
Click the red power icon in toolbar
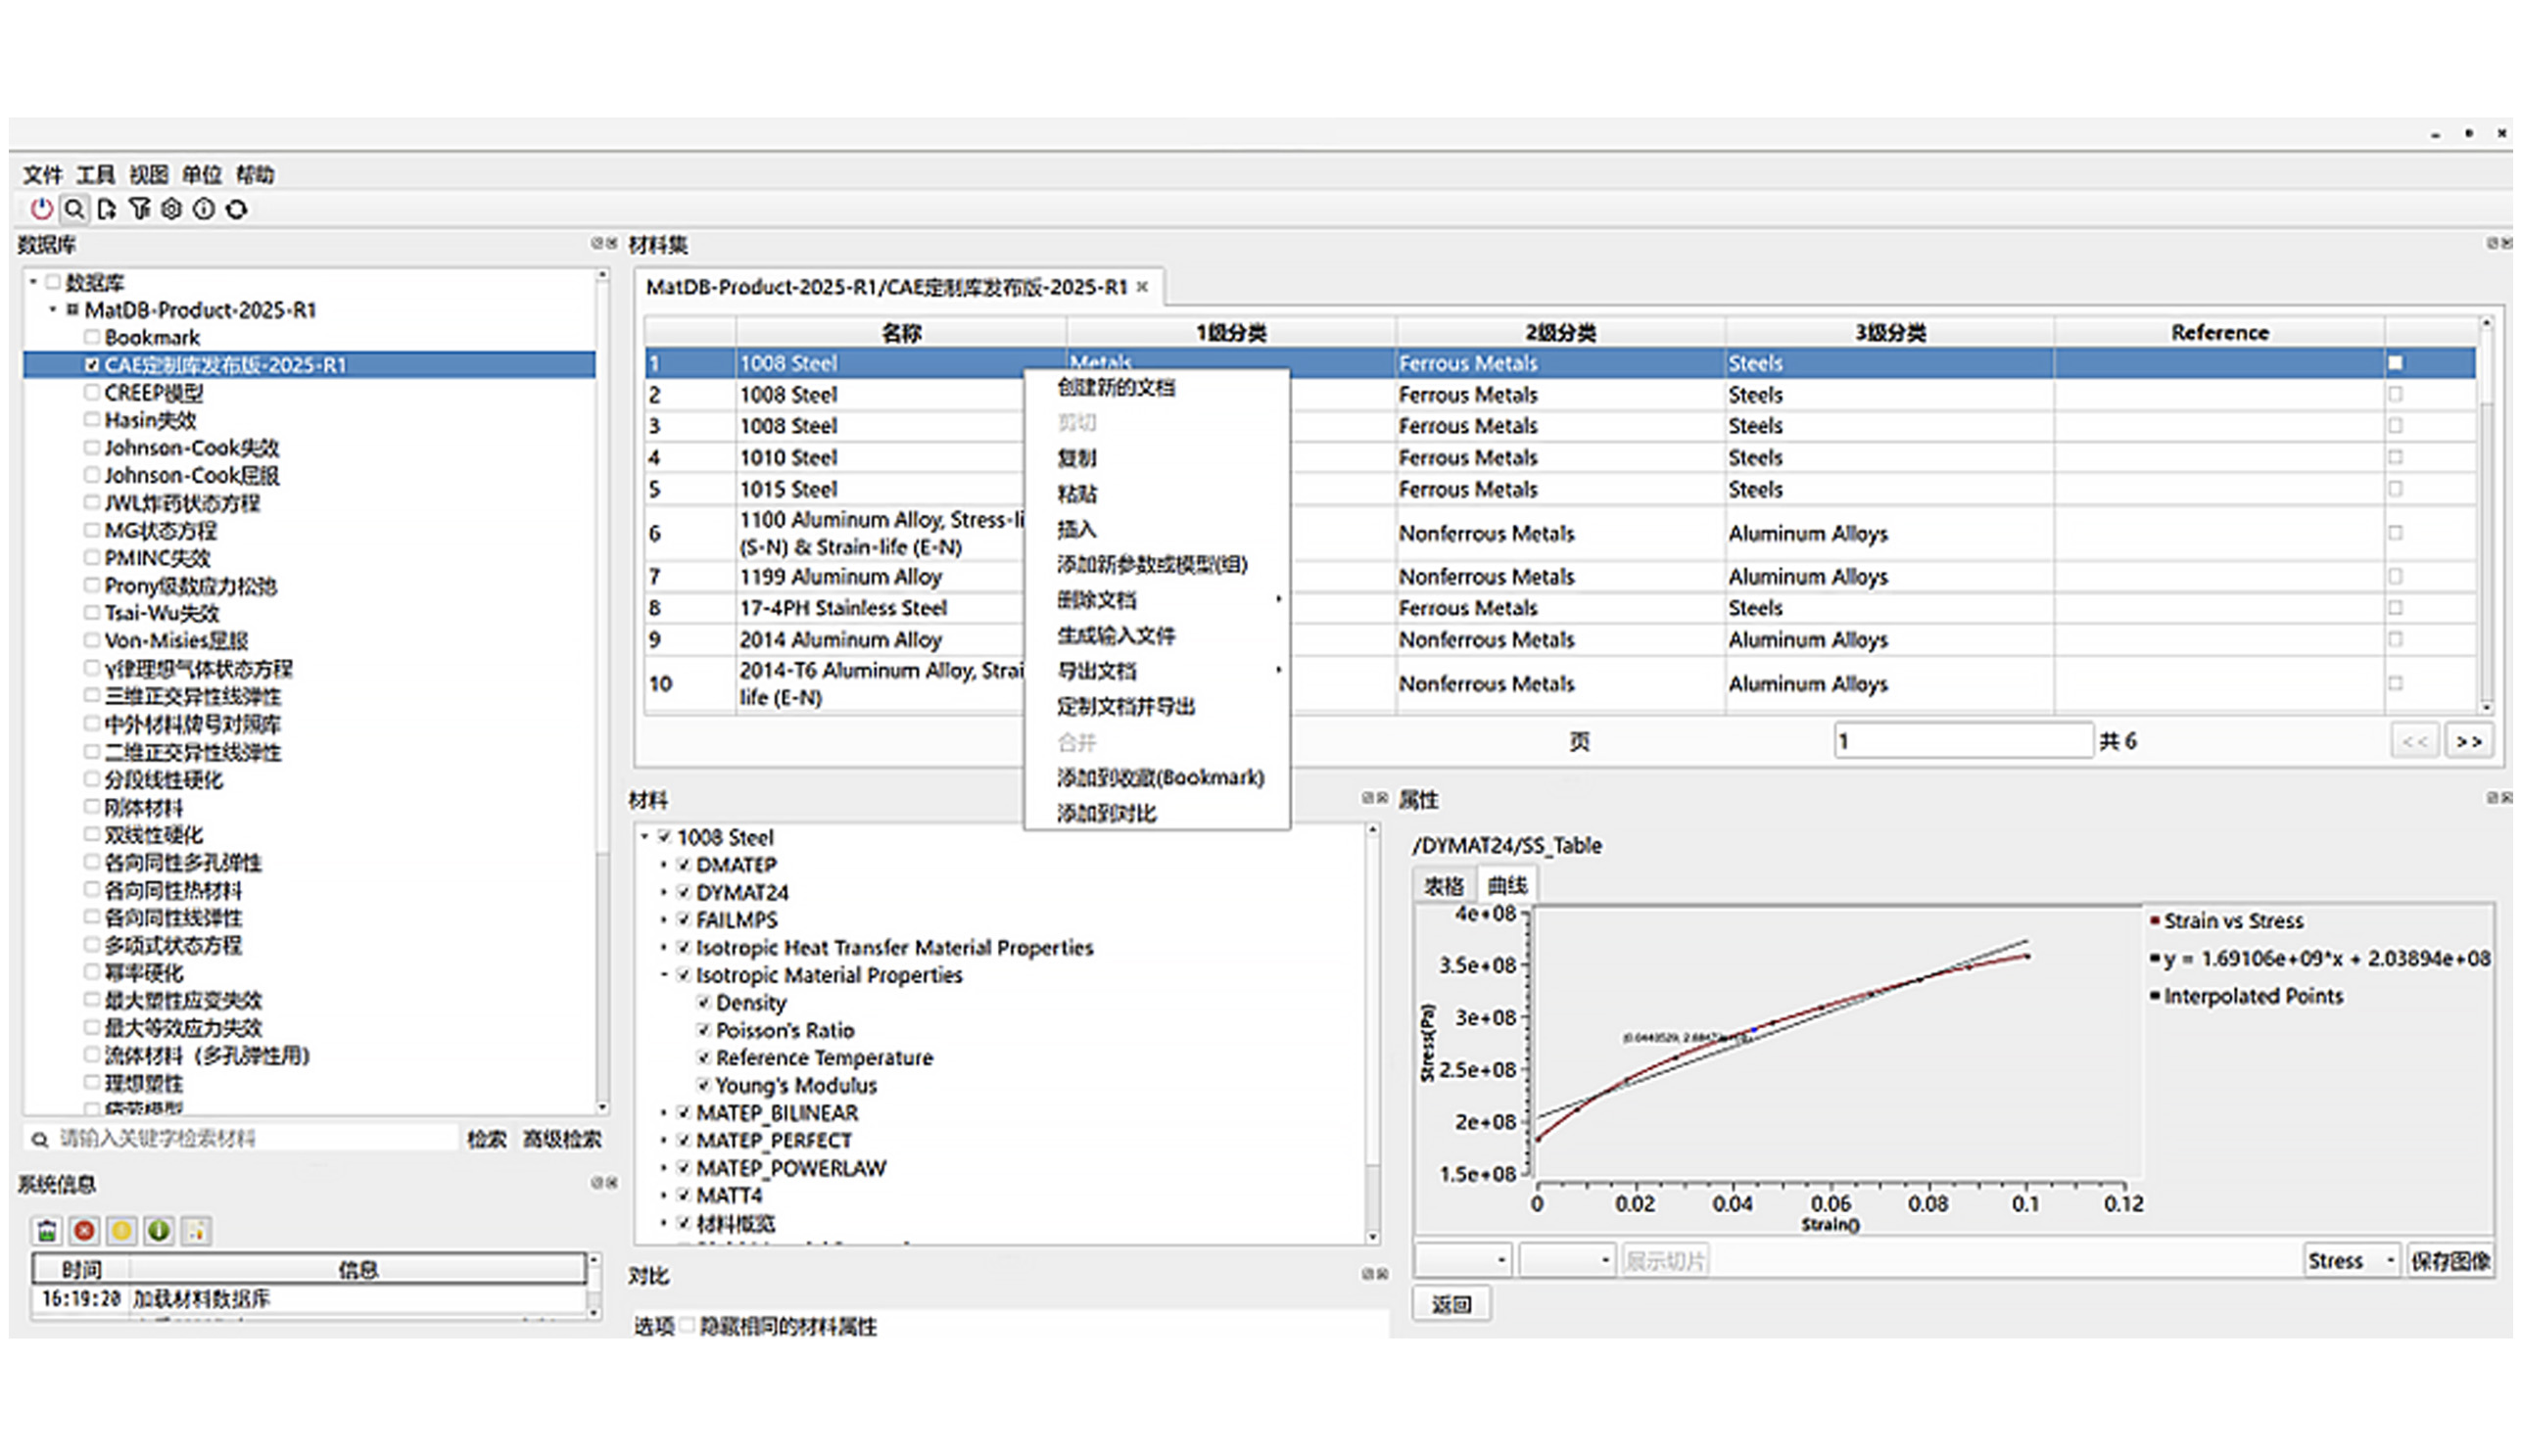coord(41,209)
